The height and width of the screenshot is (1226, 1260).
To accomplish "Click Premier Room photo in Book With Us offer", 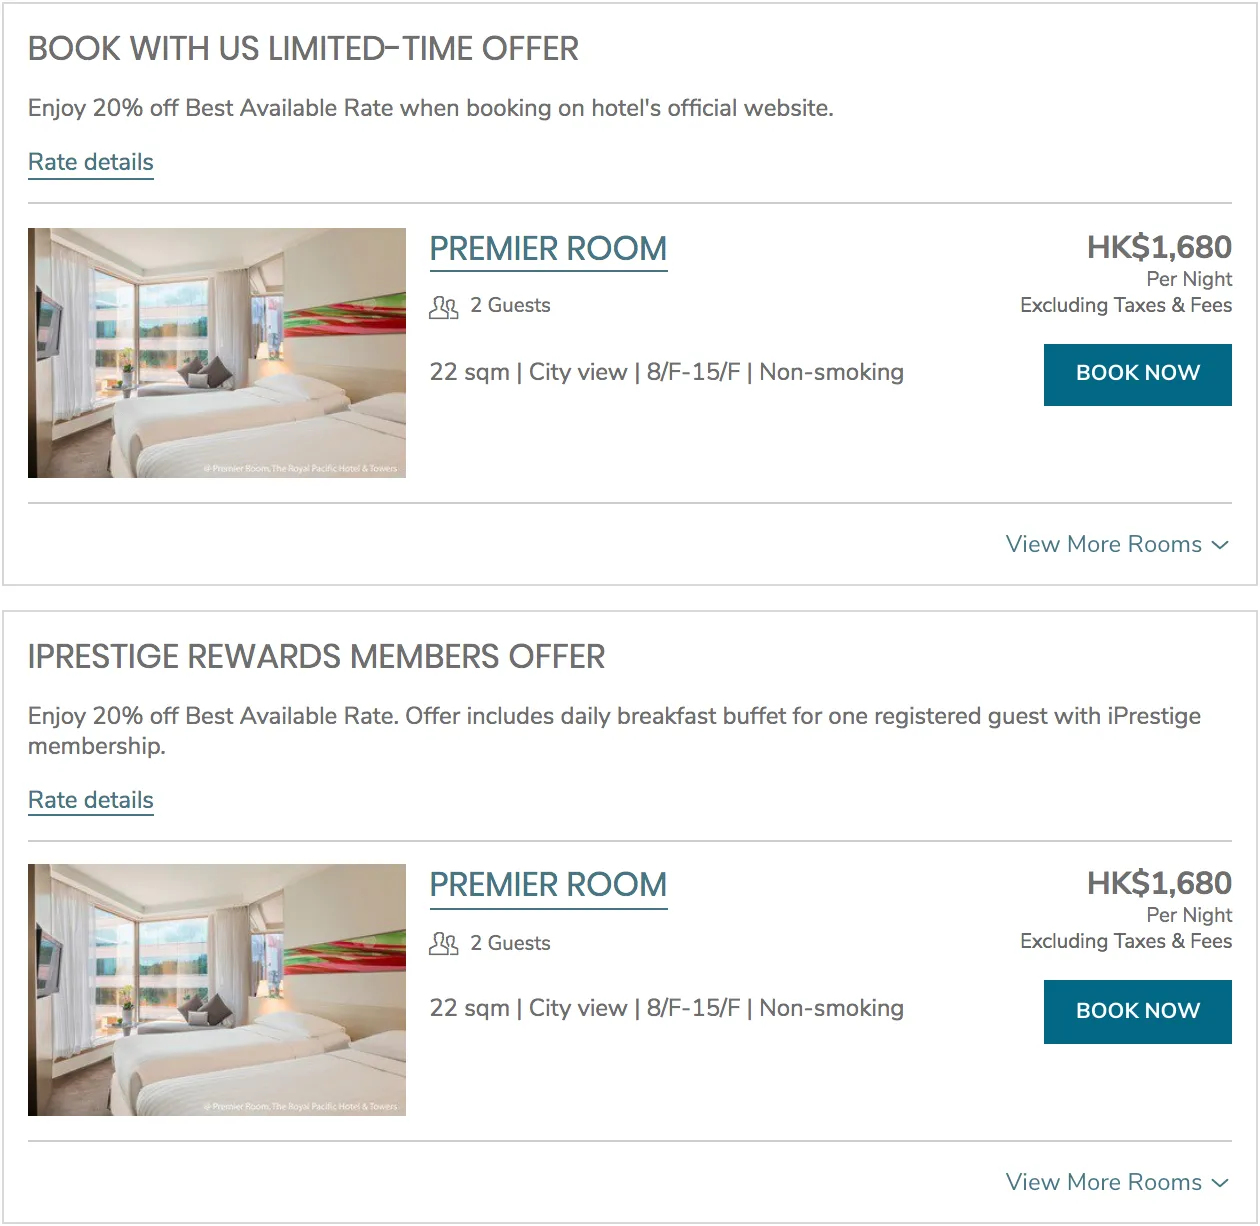I will (x=217, y=353).
